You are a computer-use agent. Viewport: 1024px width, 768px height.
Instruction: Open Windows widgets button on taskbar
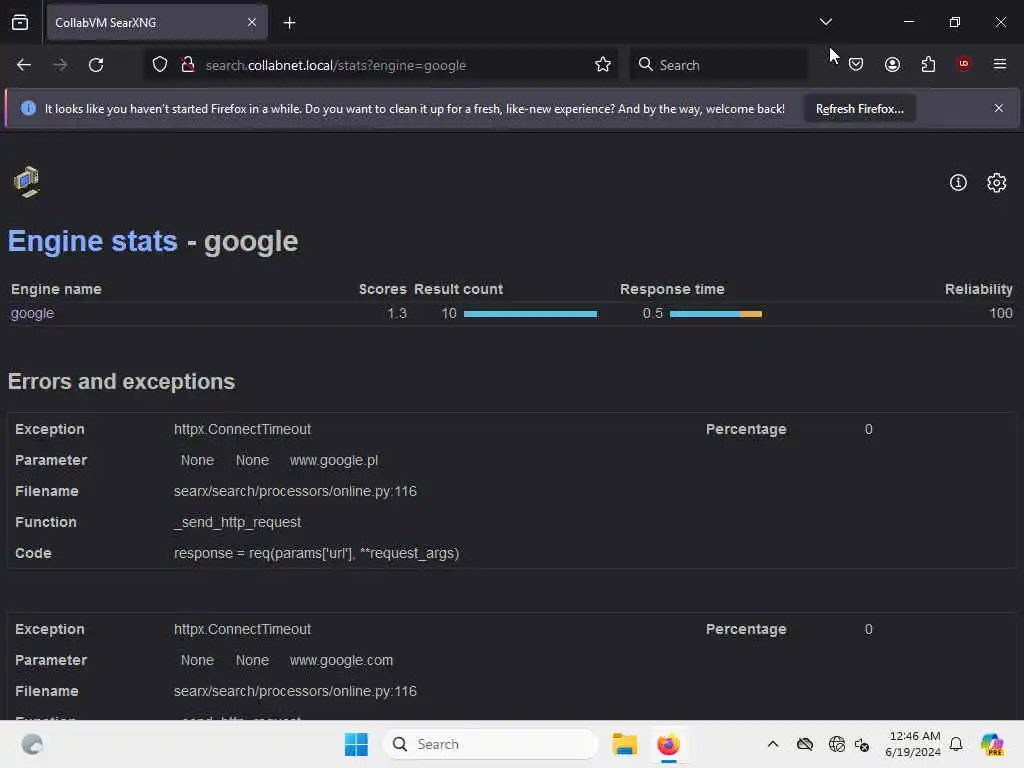(32, 744)
